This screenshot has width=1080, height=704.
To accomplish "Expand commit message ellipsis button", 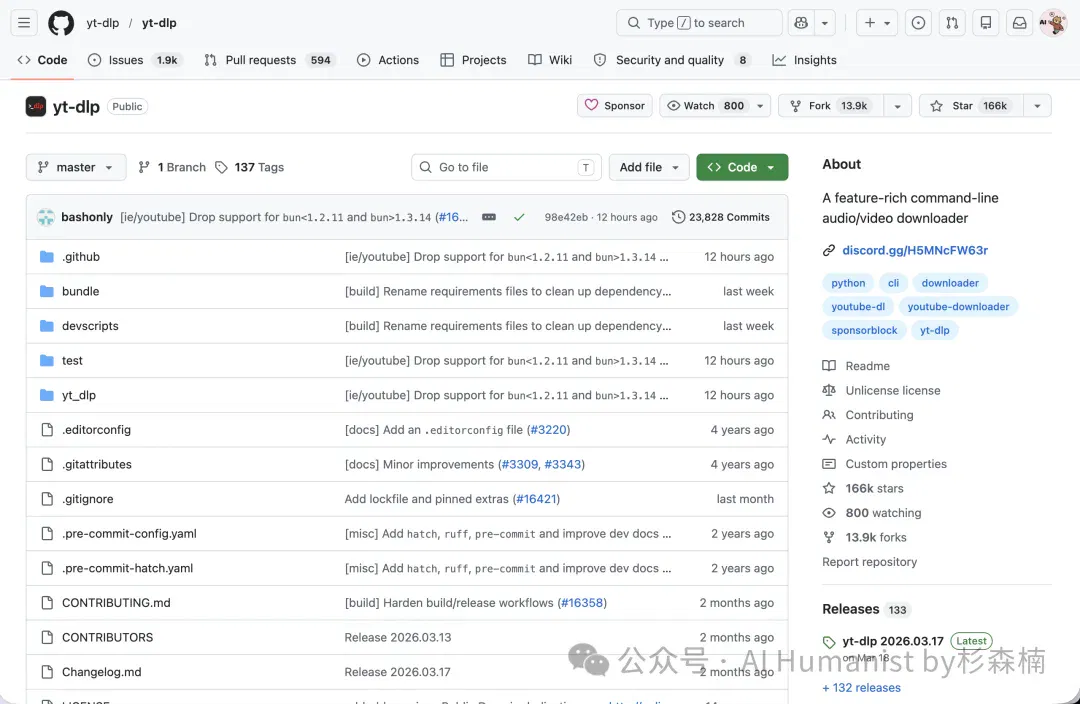I will 489,217.
